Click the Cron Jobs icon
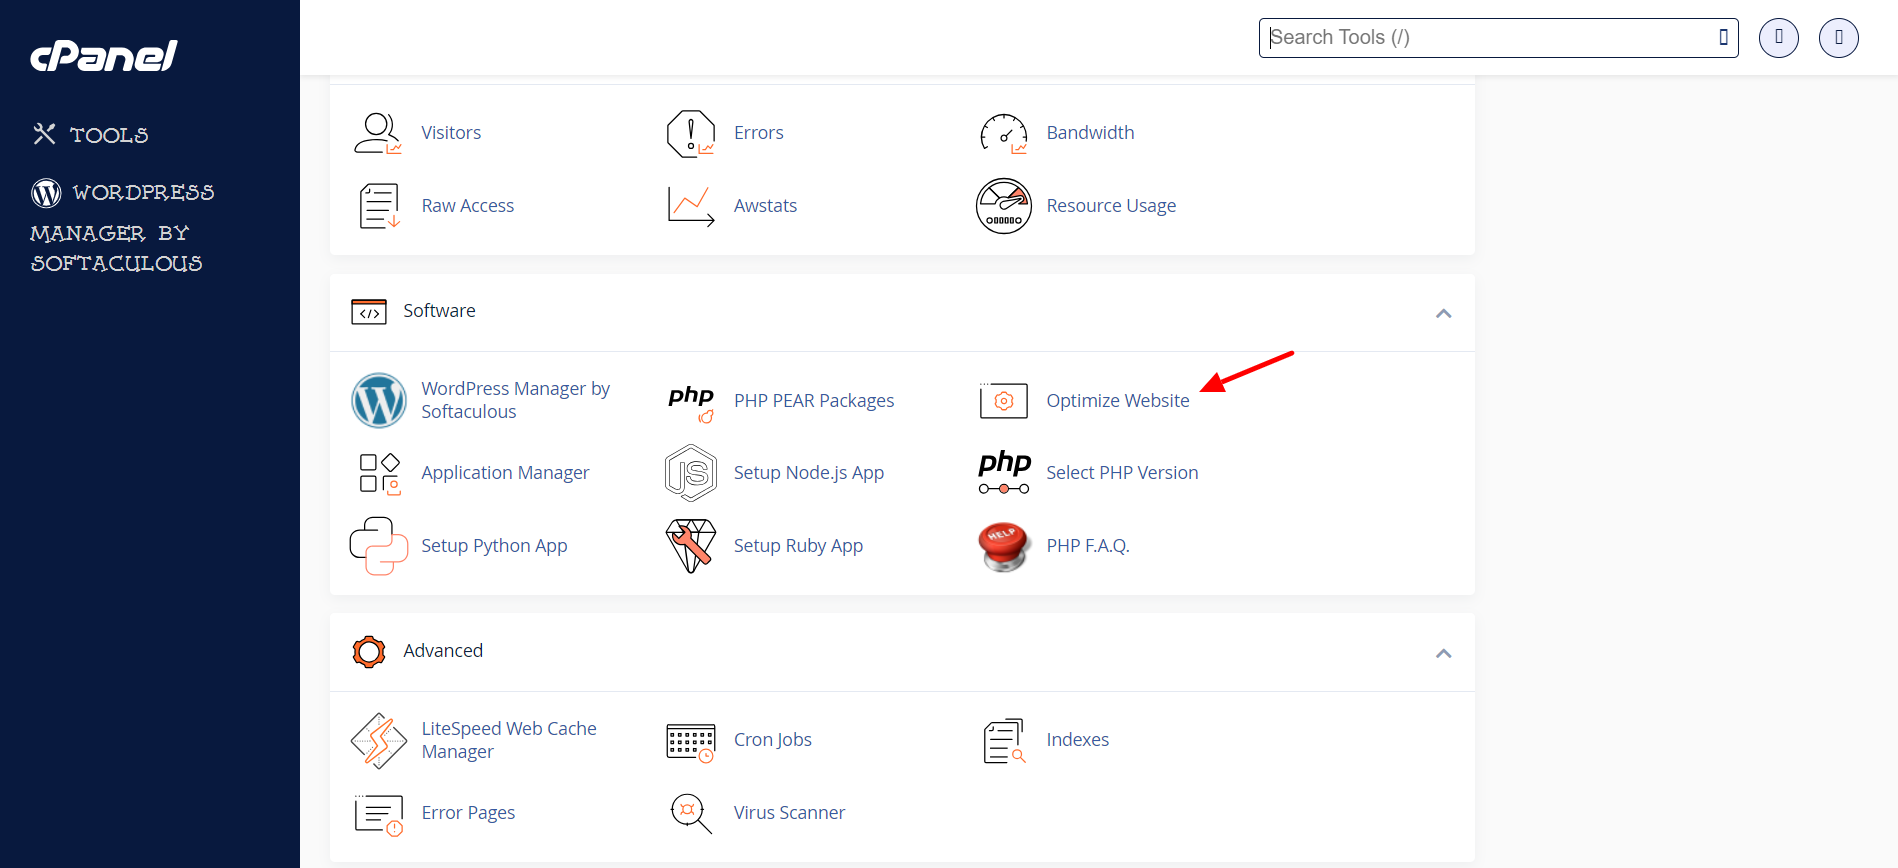Viewport: 1898px width, 868px height. [x=691, y=742]
